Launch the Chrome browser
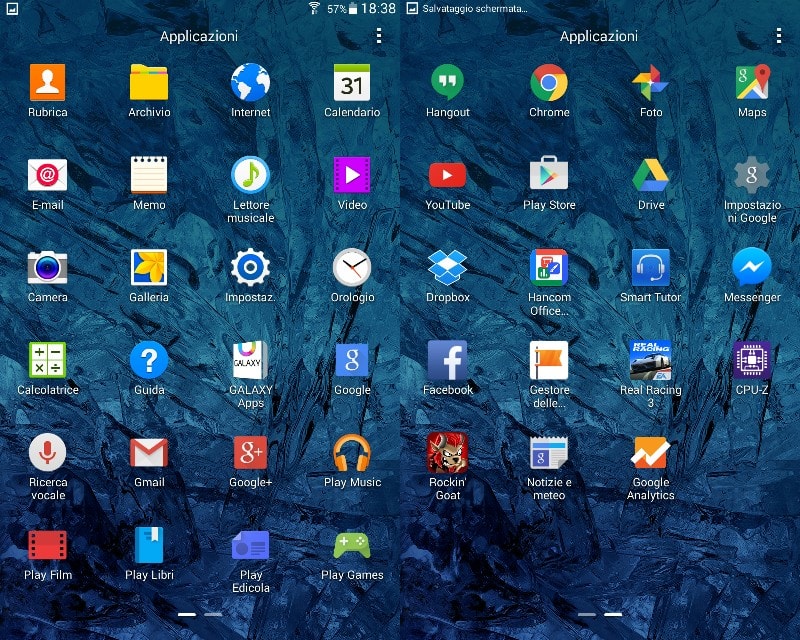This screenshot has width=800, height=640. coord(548,83)
